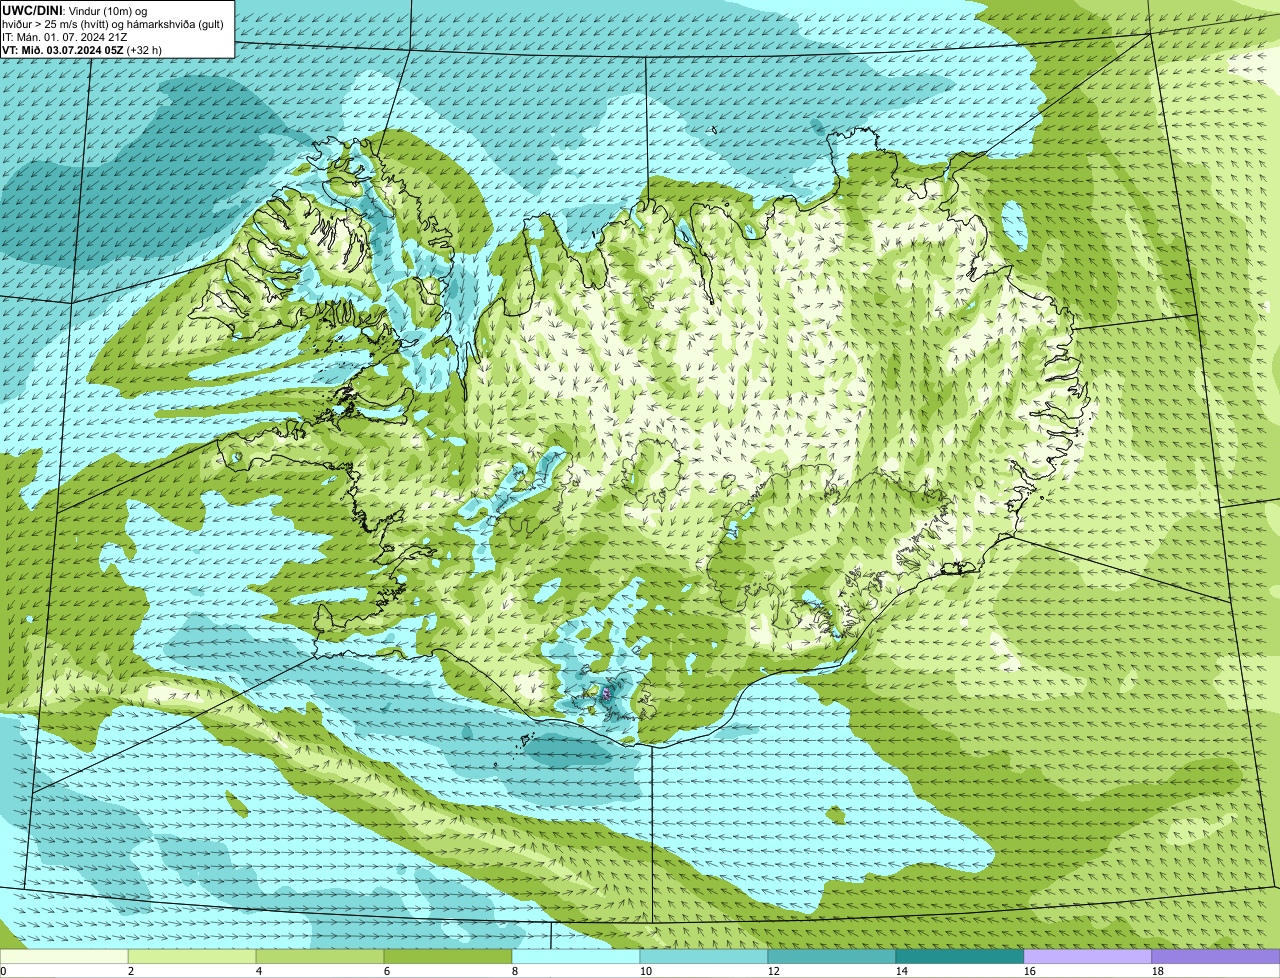
Task: Click the legend scale label "0"
Action: pyautogui.click(x=3, y=971)
